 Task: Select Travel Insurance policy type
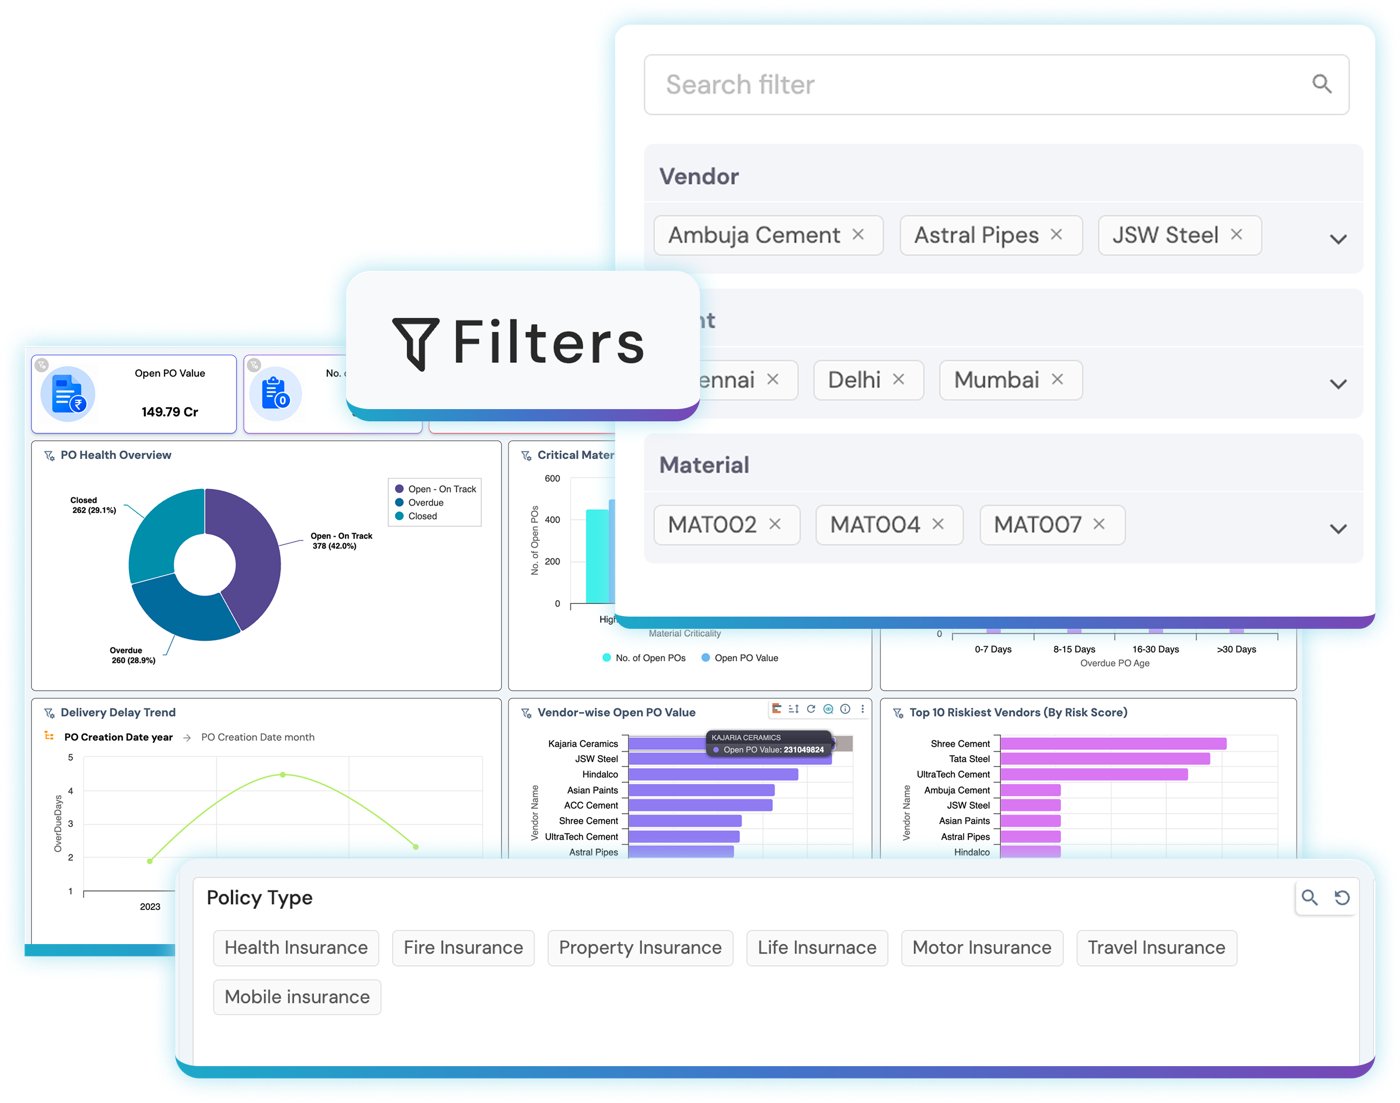click(x=1156, y=948)
